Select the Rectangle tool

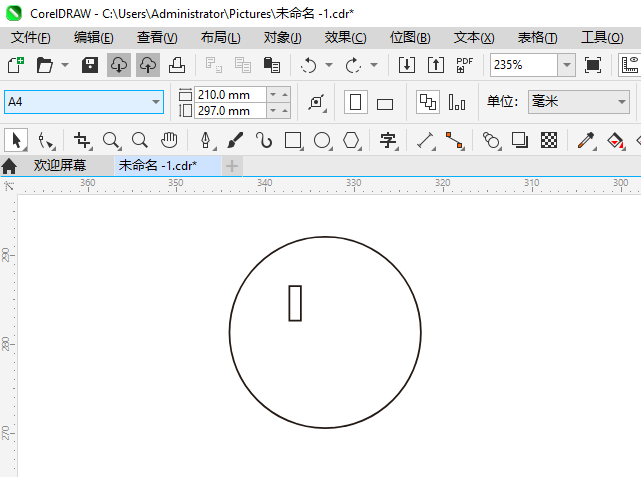point(293,140)
